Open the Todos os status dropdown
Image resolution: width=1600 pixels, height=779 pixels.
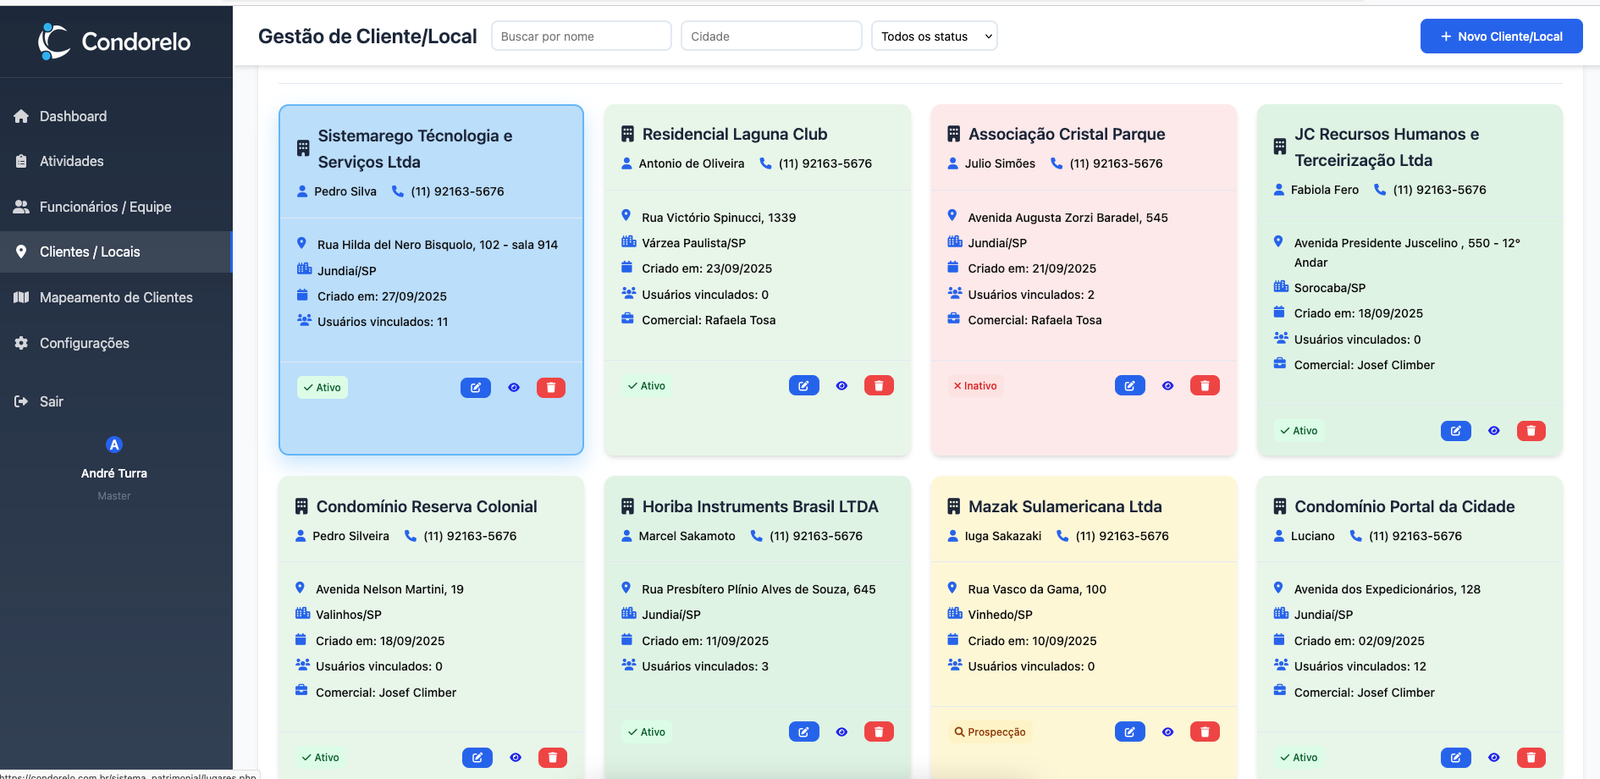pos(934,37)
